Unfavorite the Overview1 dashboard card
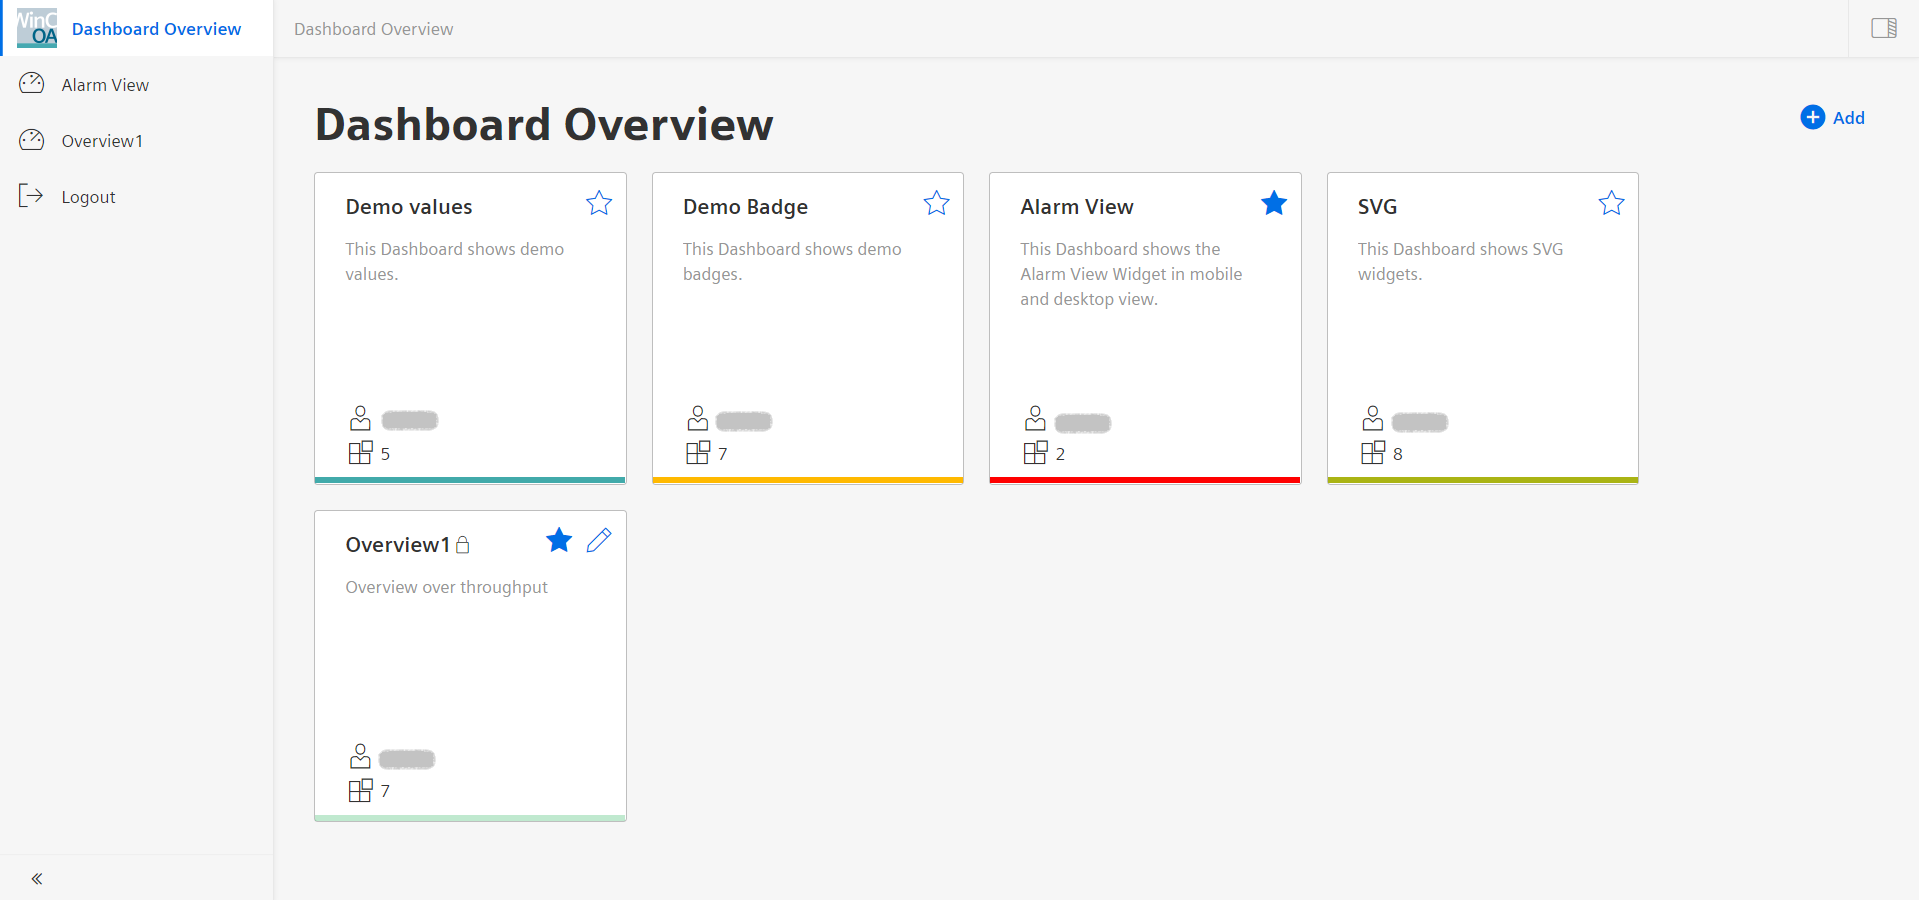 [559, 541]
